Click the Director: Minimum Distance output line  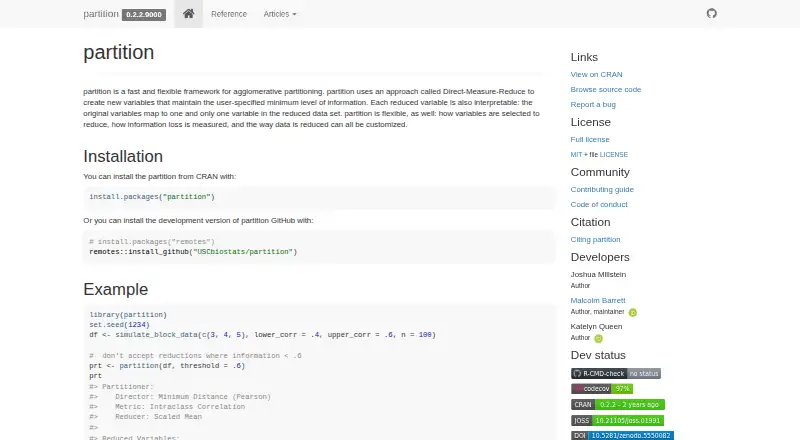[180, 397]
